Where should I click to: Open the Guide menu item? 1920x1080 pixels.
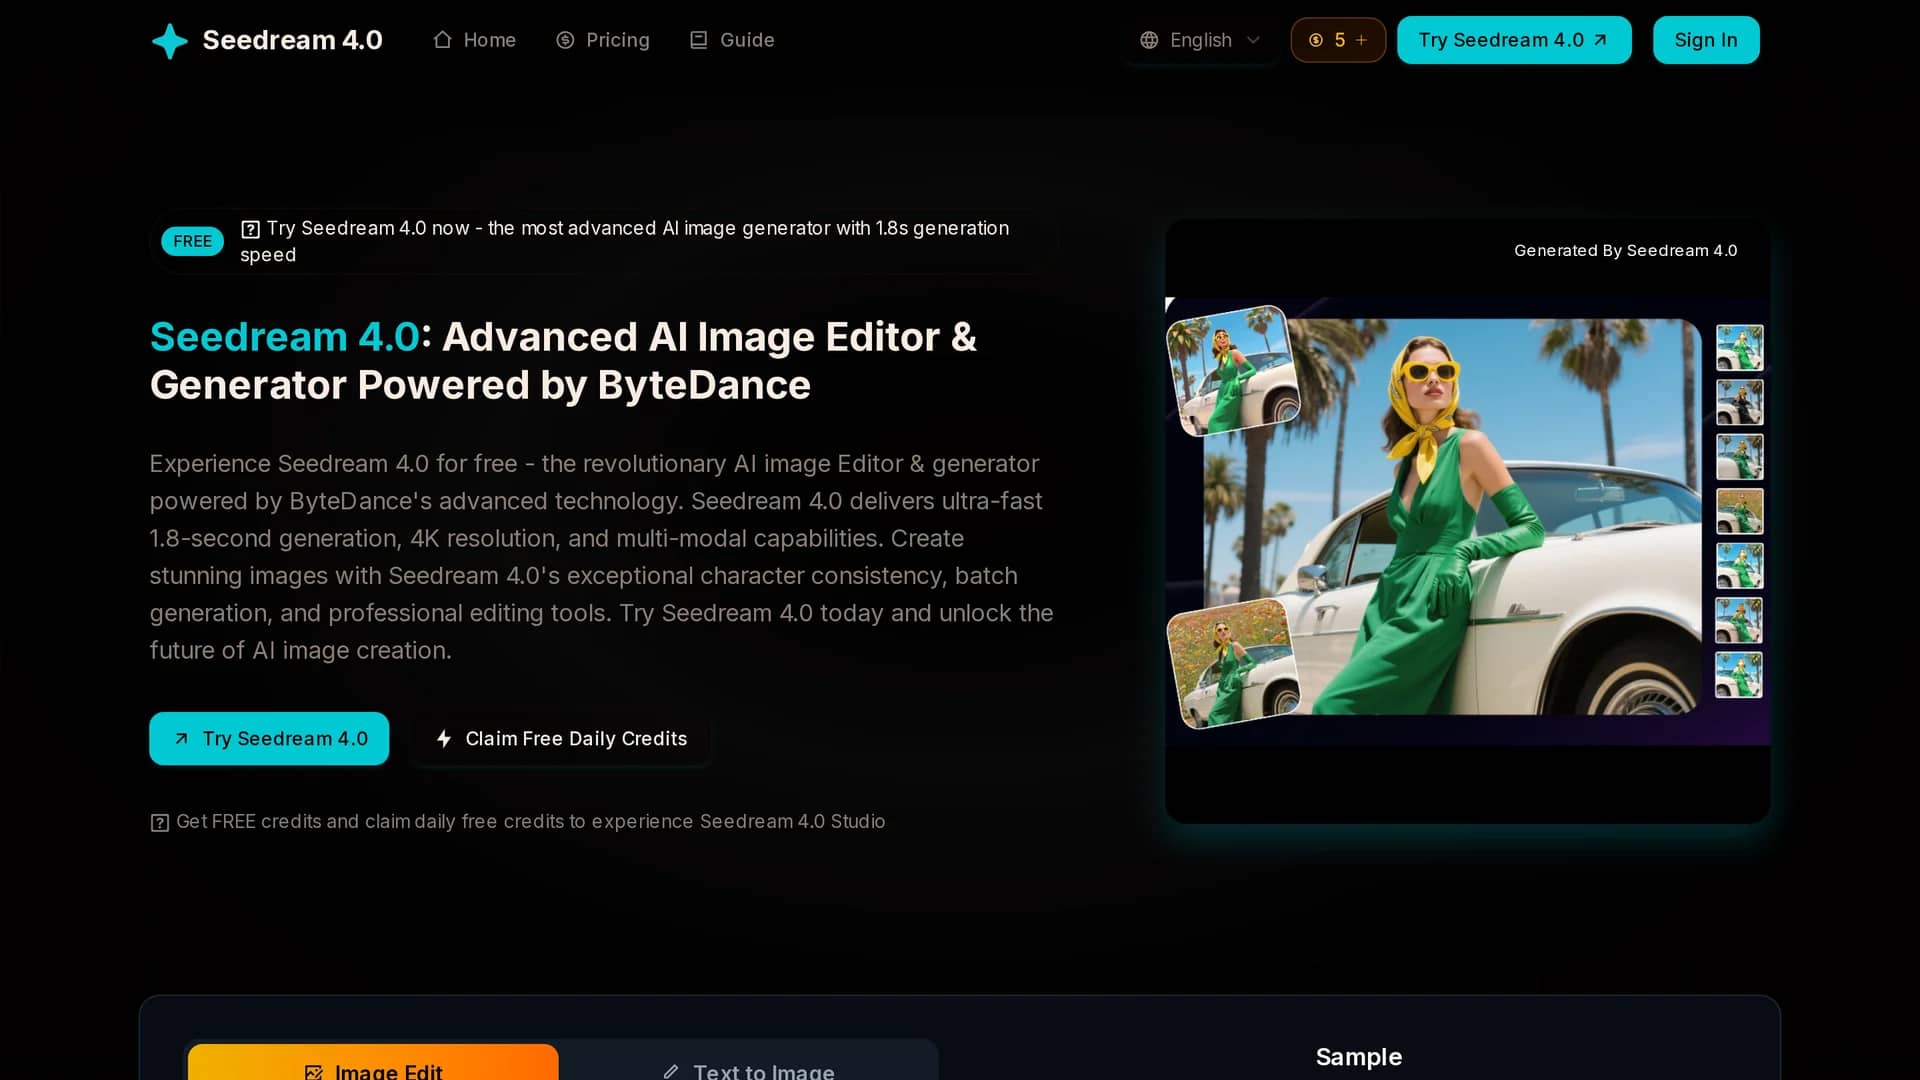click(x=732, y=40)
